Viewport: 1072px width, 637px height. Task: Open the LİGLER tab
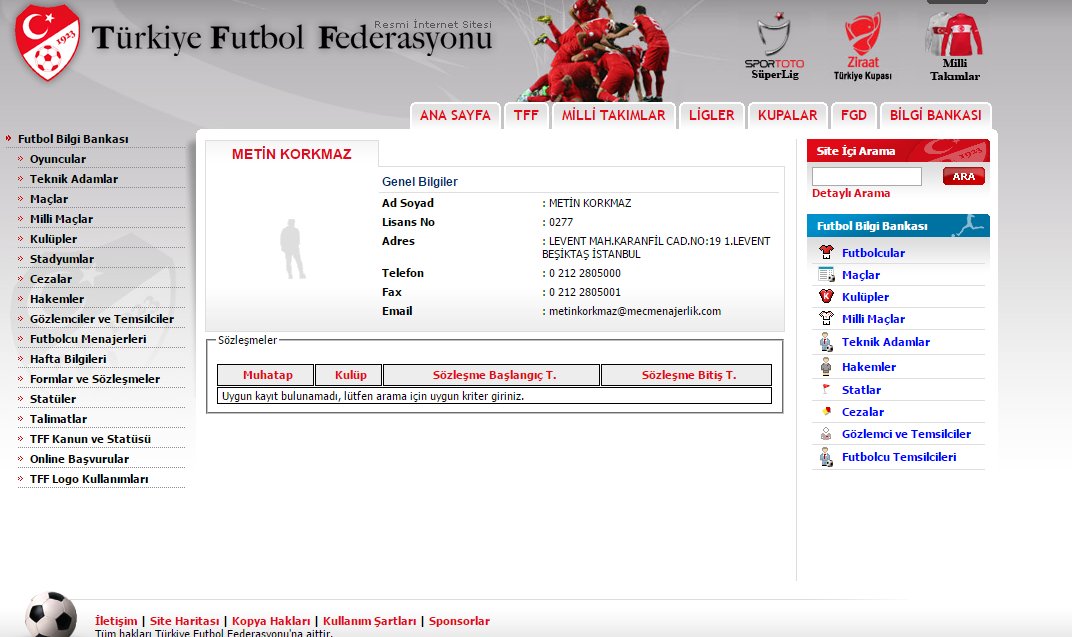711,116
